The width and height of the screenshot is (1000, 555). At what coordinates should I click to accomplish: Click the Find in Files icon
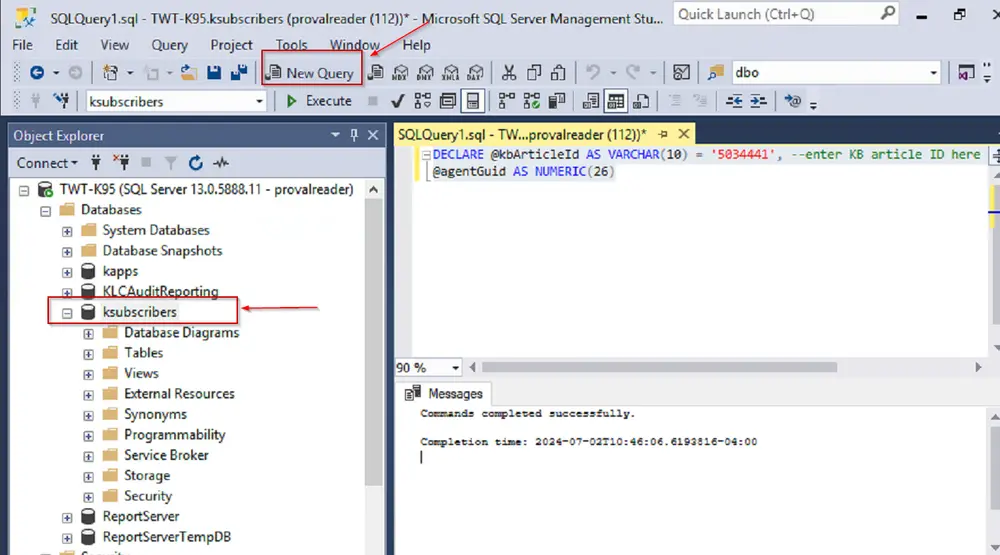[x=716, y=73]
